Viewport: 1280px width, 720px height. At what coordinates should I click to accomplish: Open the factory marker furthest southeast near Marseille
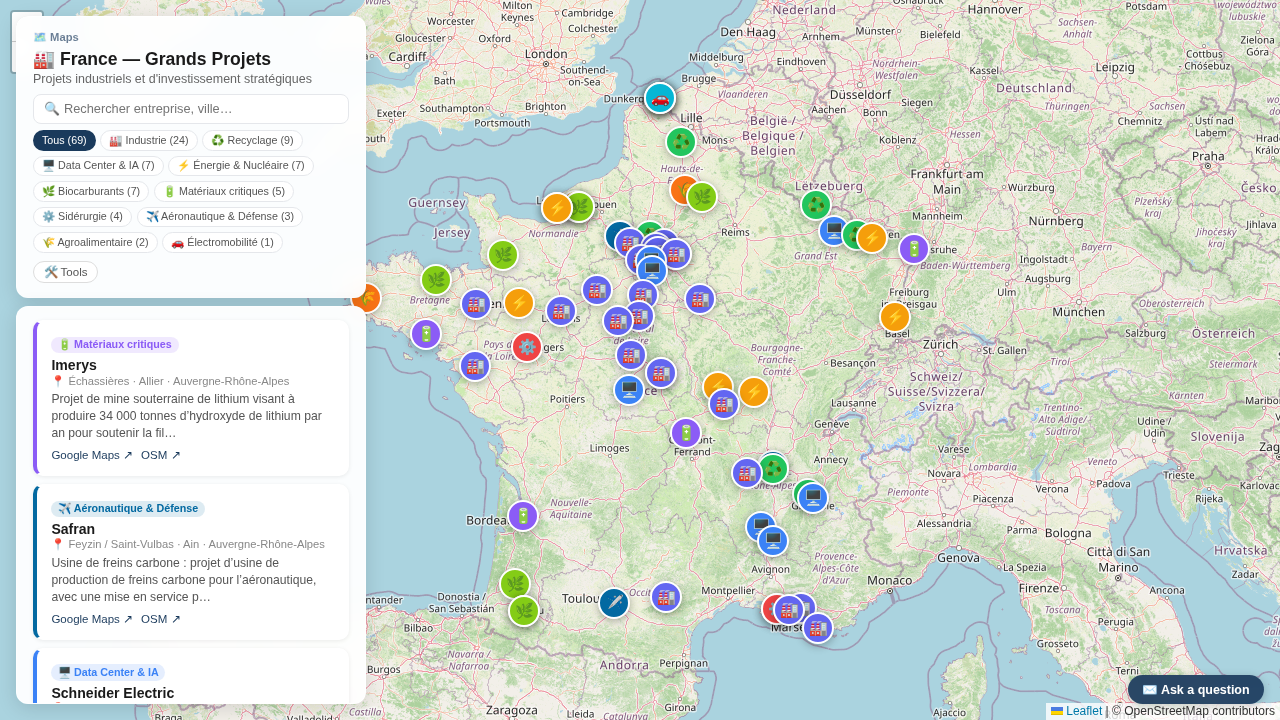818,628
